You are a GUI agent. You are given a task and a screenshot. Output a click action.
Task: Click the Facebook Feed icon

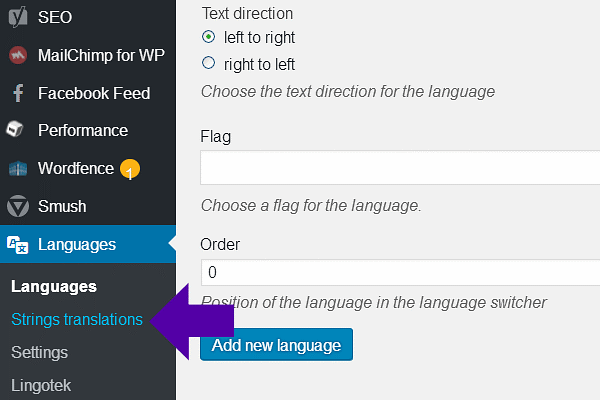point(17,93)
